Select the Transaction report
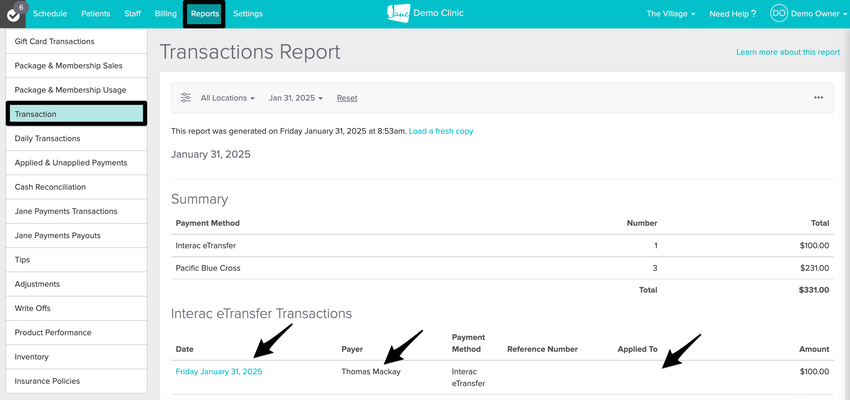Screen dimensions: 850x400 pyautogui.click(x=76, y=114)
